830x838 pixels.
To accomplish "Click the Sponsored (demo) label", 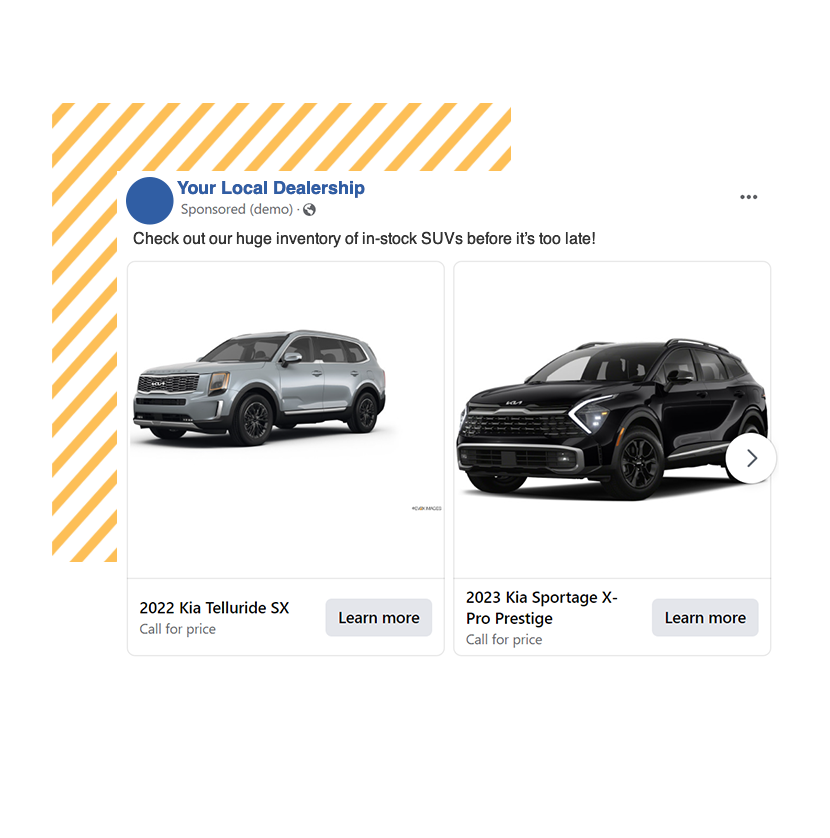I will (237, 209).
